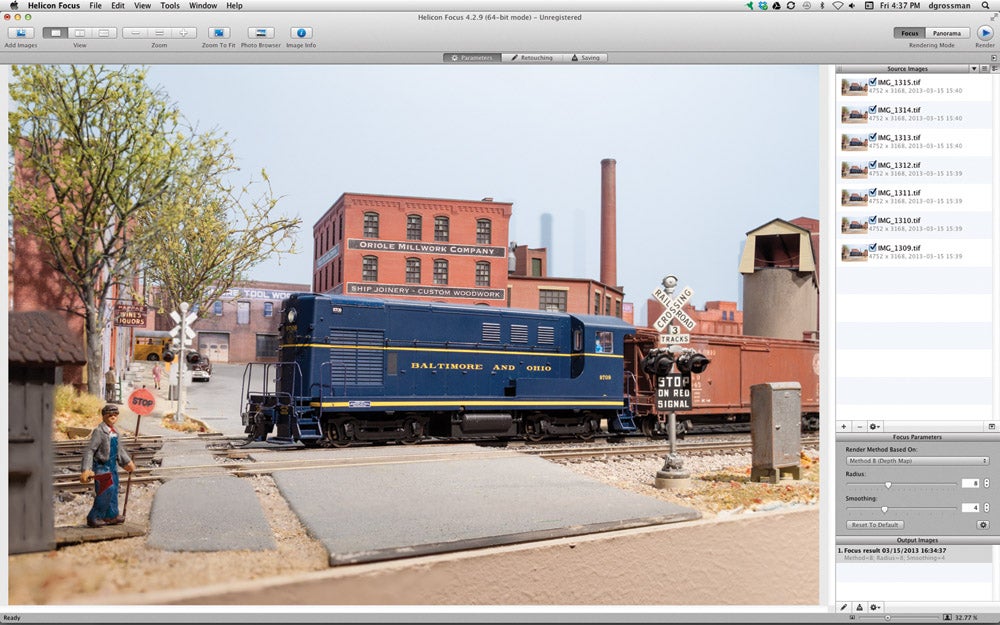This screenshot has width=1000, height=625.
Task: Select the stacked split View icon
Action: 104,33
